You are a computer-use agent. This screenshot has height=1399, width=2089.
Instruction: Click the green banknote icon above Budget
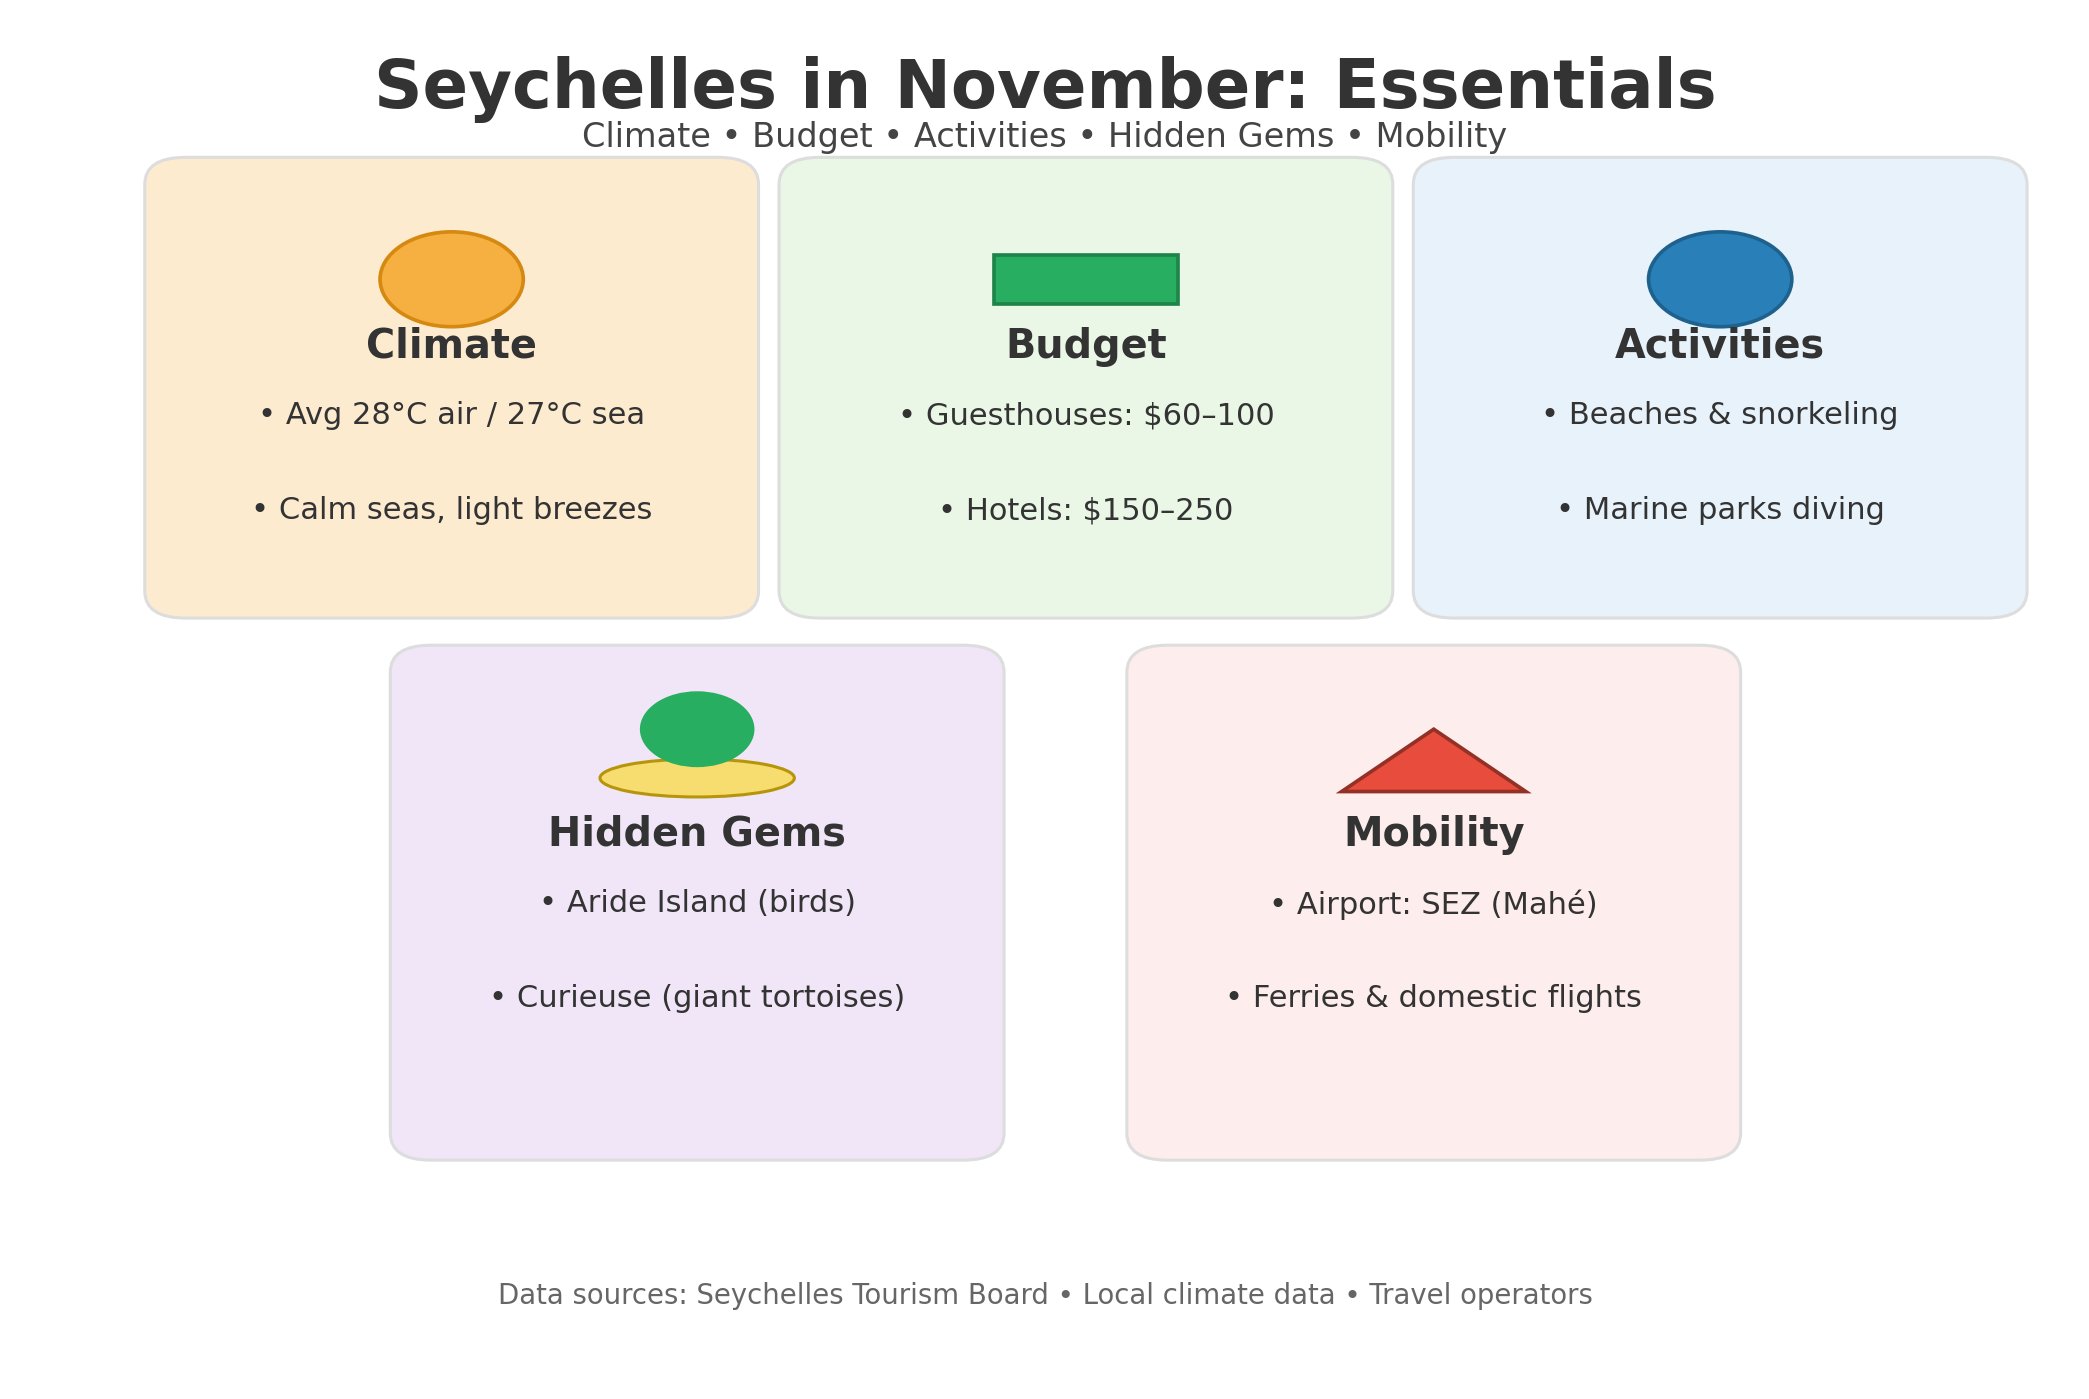tap(1085, 279)
